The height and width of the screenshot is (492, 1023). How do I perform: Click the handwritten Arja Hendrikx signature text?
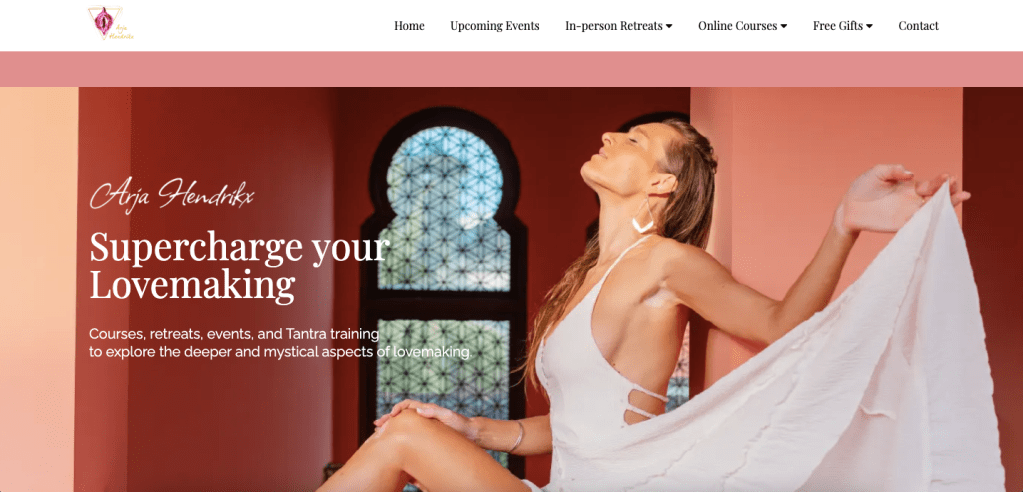click(x=171, y=194)
